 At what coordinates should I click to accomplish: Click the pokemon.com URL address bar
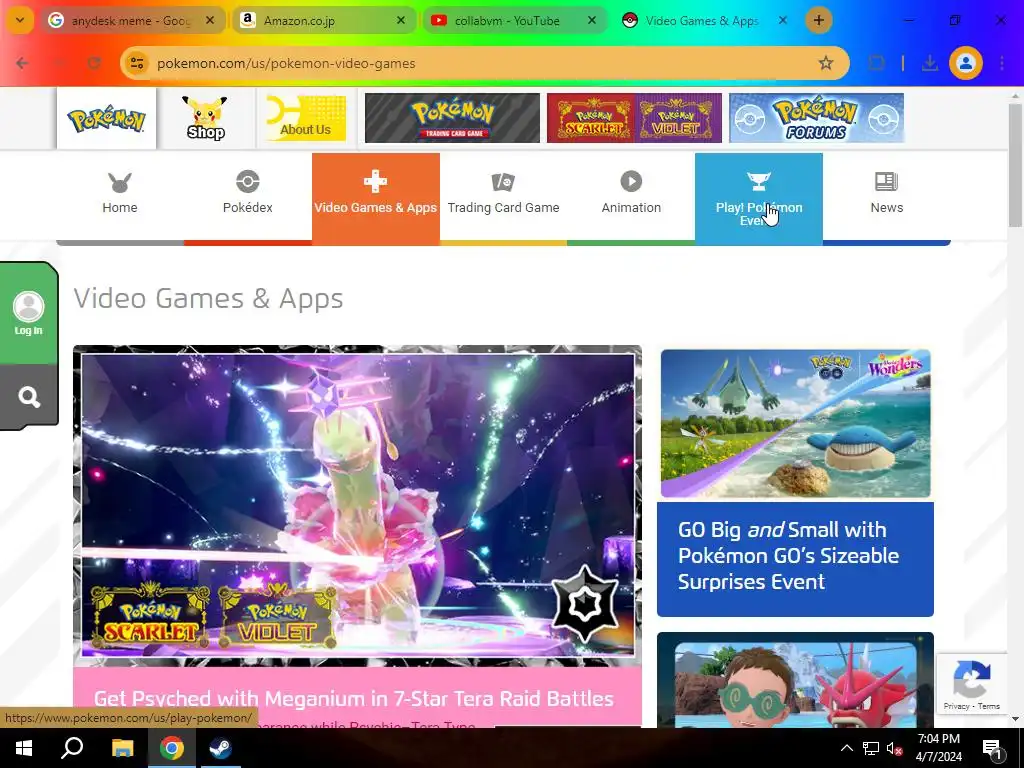click(483, 63)
